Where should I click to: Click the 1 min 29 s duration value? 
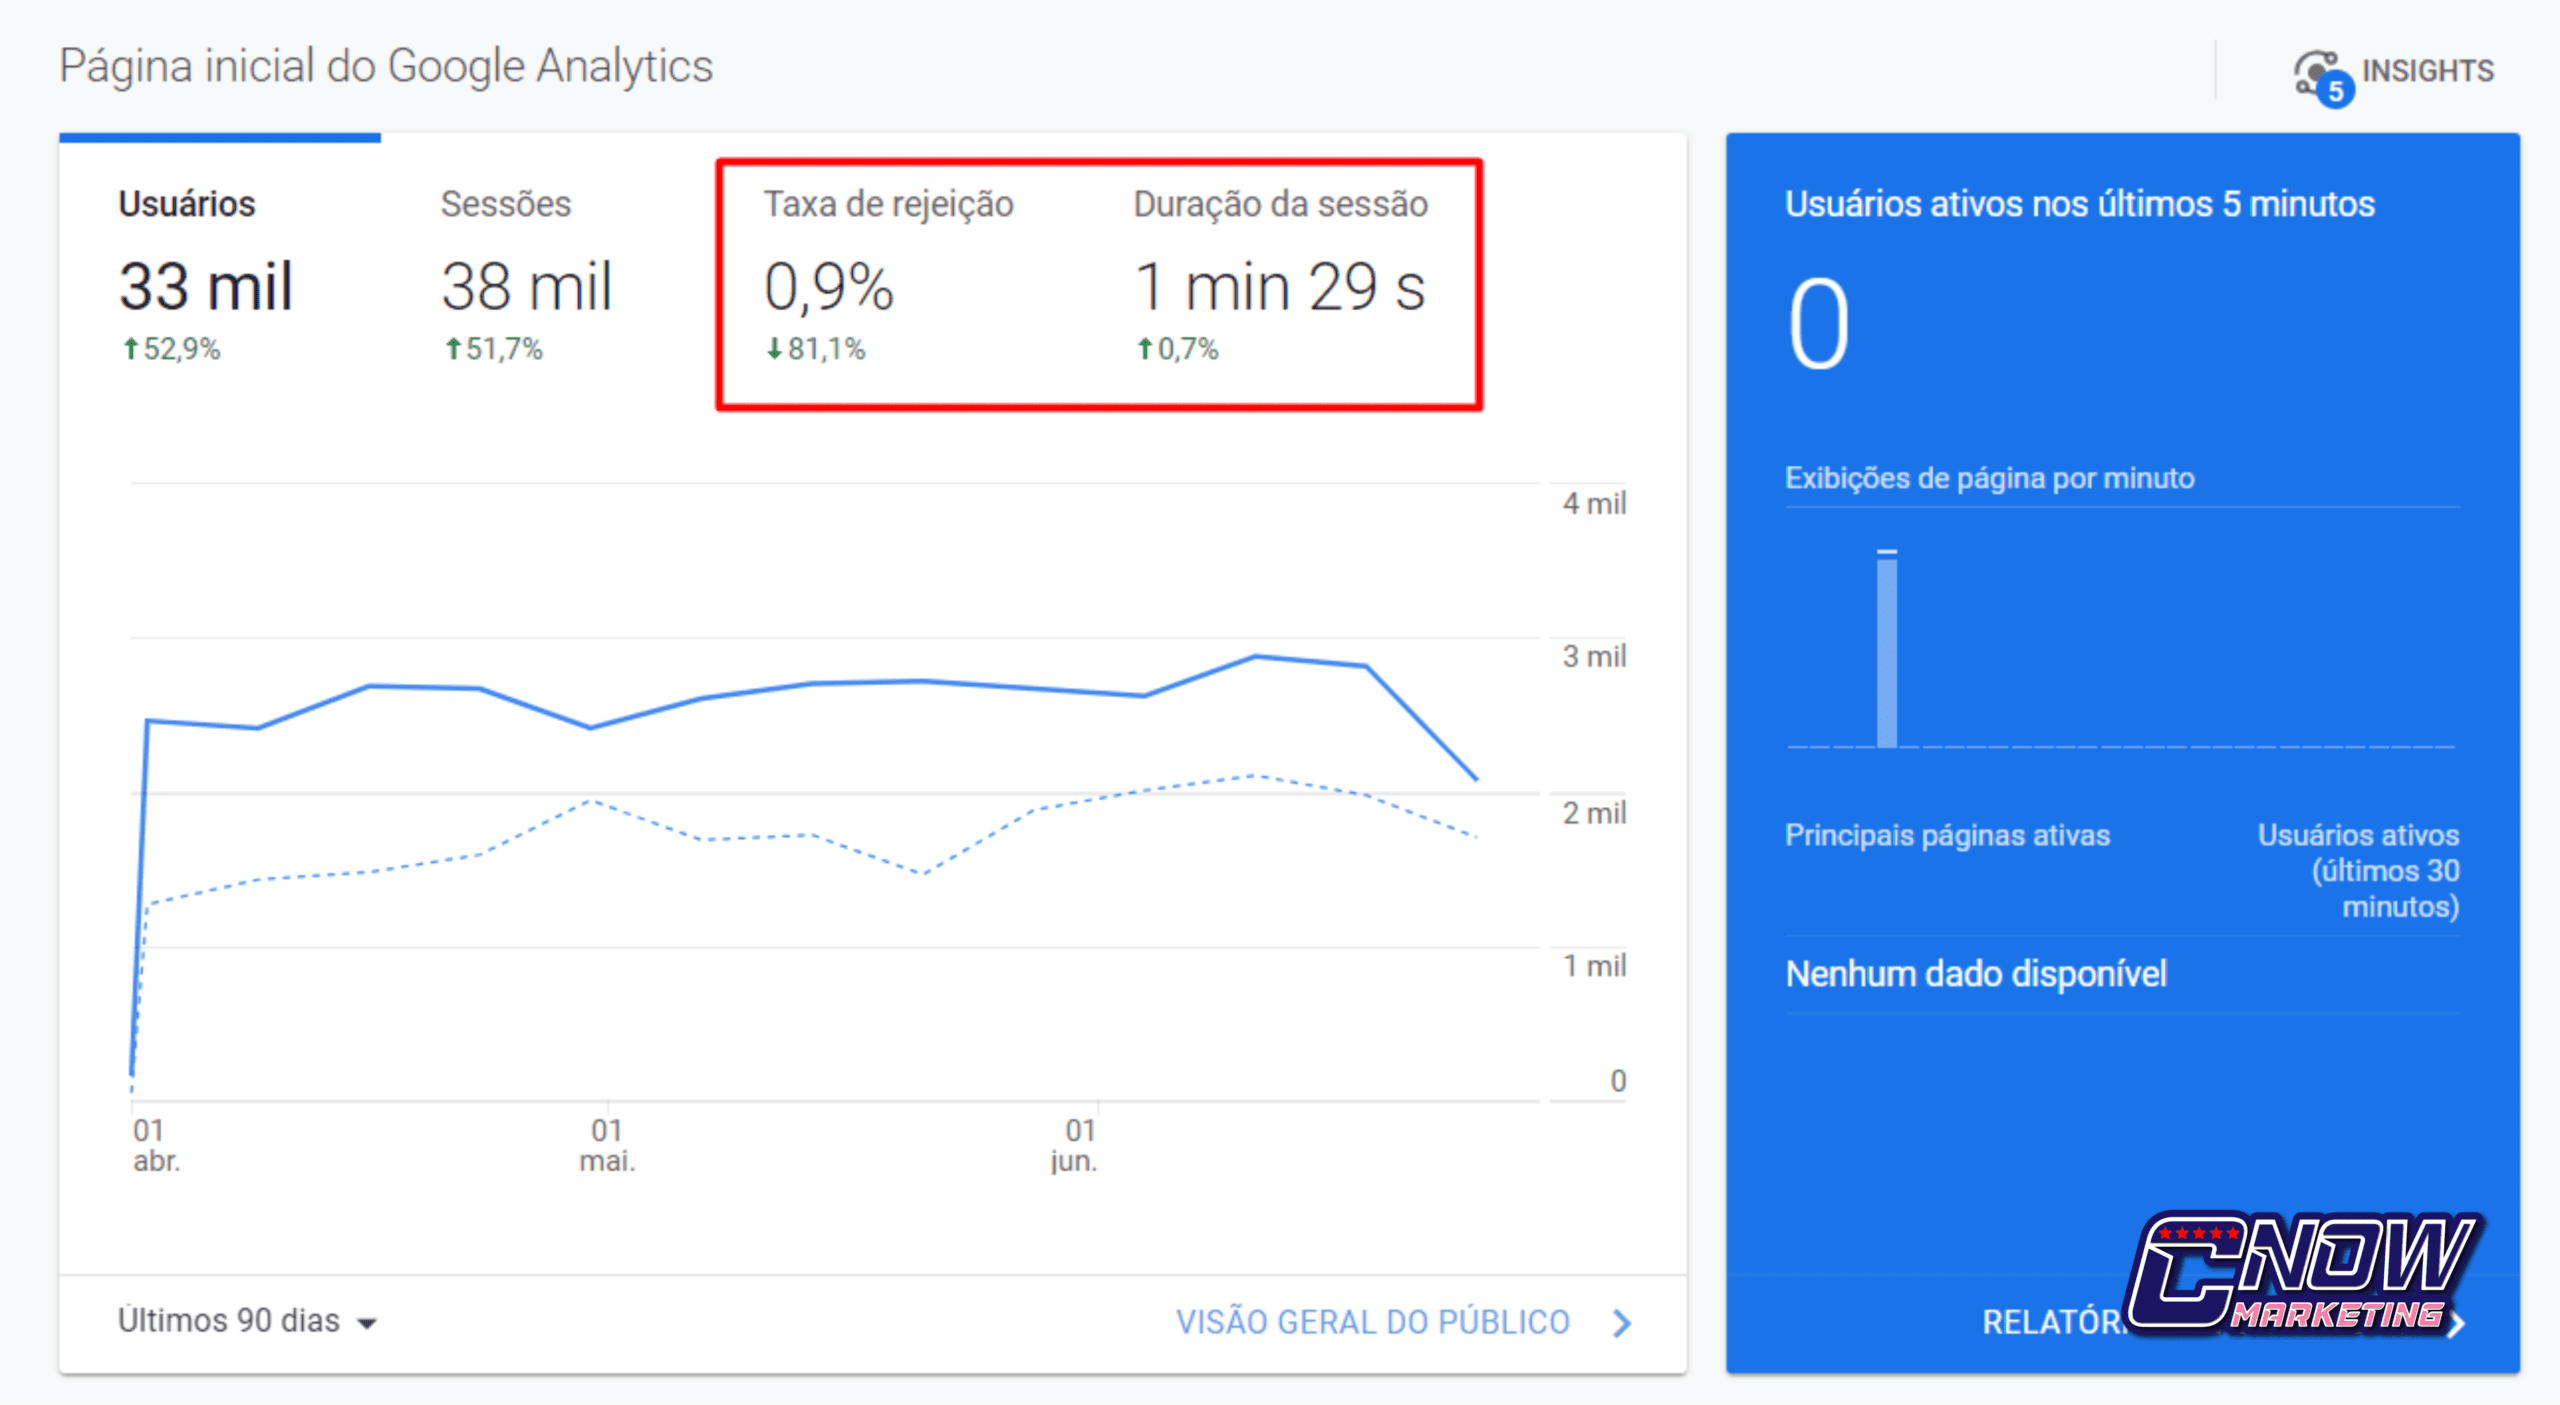[1281, 288]
